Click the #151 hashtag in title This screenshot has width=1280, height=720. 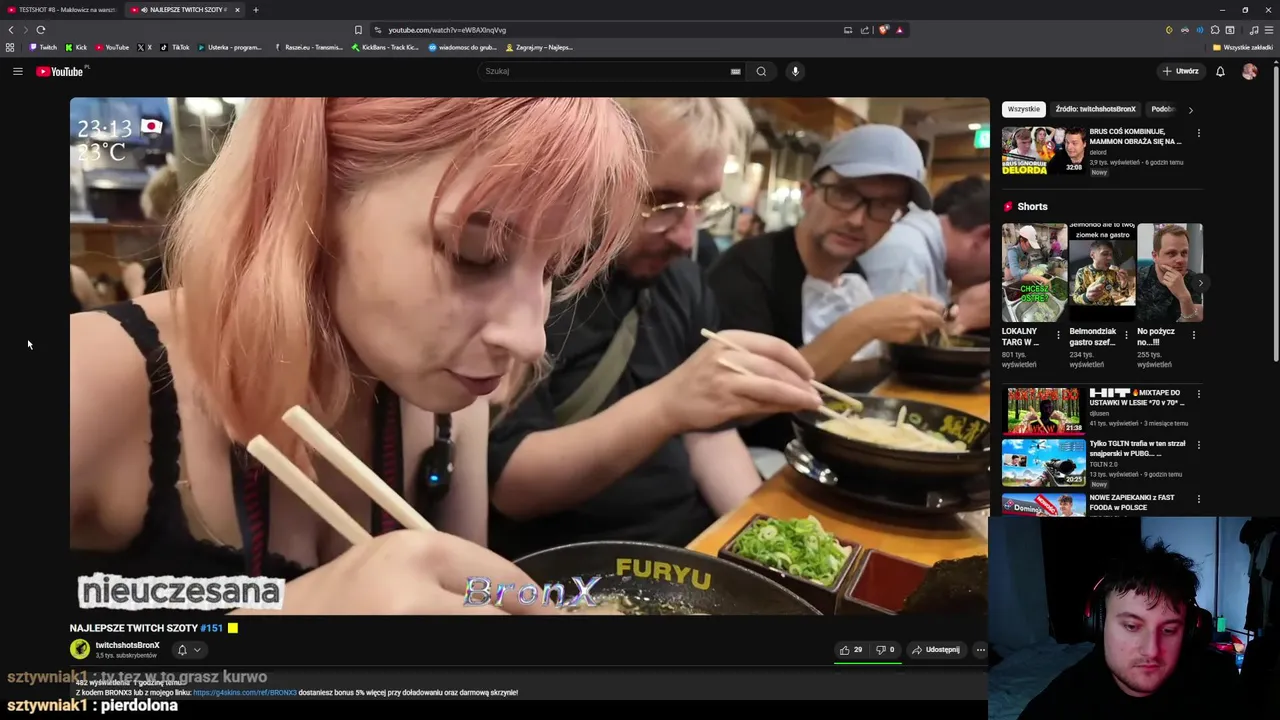pyautogui.click(x=211, y=628)
